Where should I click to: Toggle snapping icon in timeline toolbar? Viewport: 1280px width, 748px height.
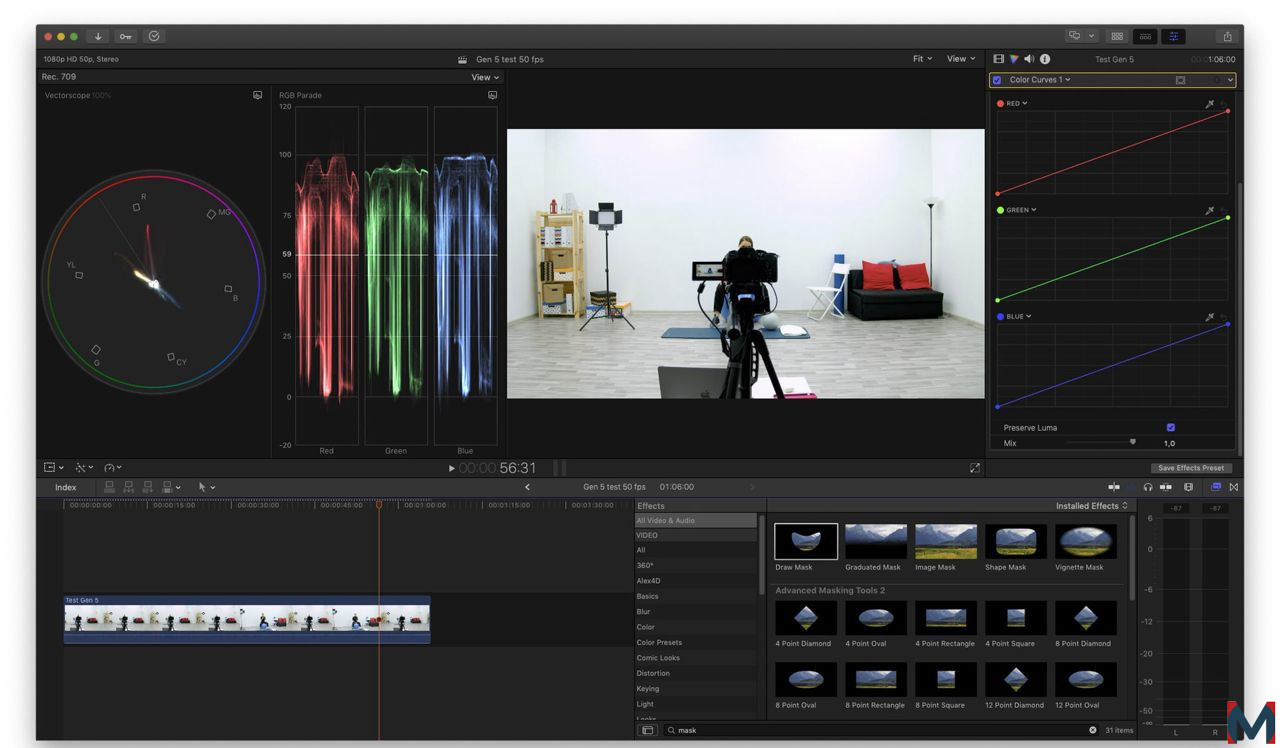(x=1165, y=487)
